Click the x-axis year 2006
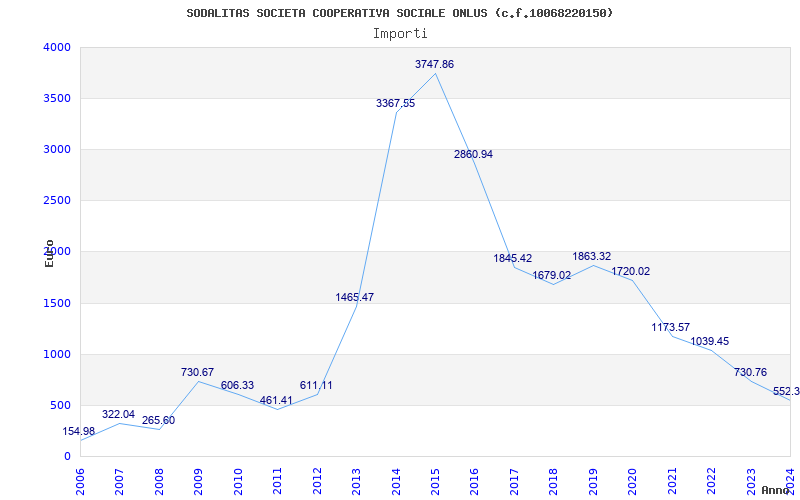This screenshot has width=800, height=500. tap(80, 481)
